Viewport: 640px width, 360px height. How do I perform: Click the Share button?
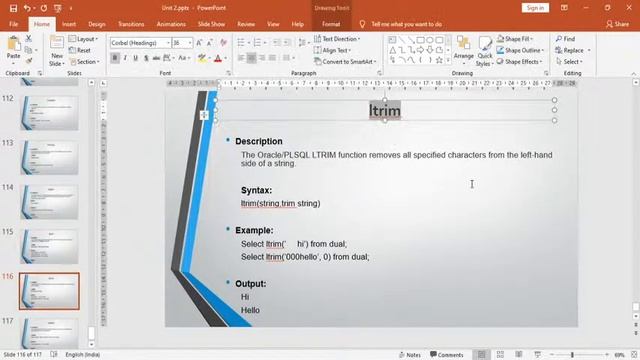(618, 24)
